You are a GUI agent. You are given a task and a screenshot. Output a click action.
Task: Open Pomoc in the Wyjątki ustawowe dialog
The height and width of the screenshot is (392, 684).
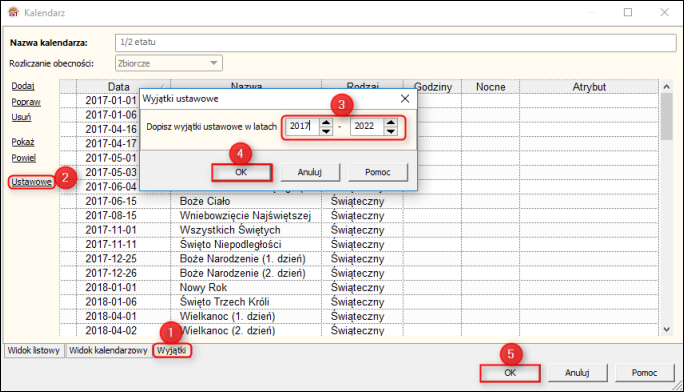point(378,172)
